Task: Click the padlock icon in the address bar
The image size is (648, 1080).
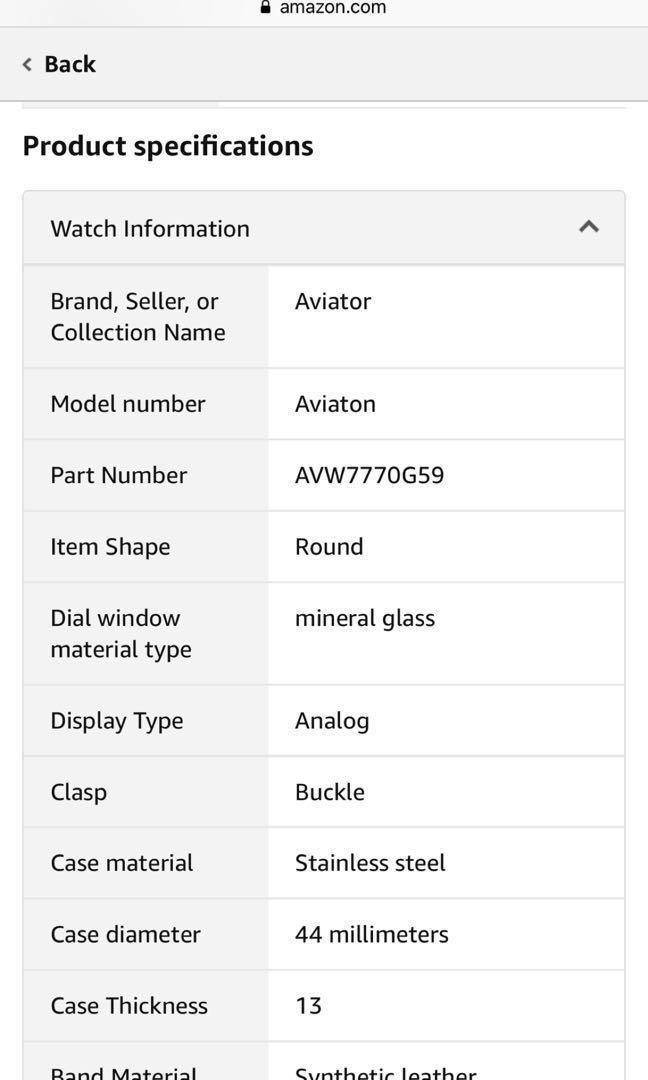Action: [264, 7]
